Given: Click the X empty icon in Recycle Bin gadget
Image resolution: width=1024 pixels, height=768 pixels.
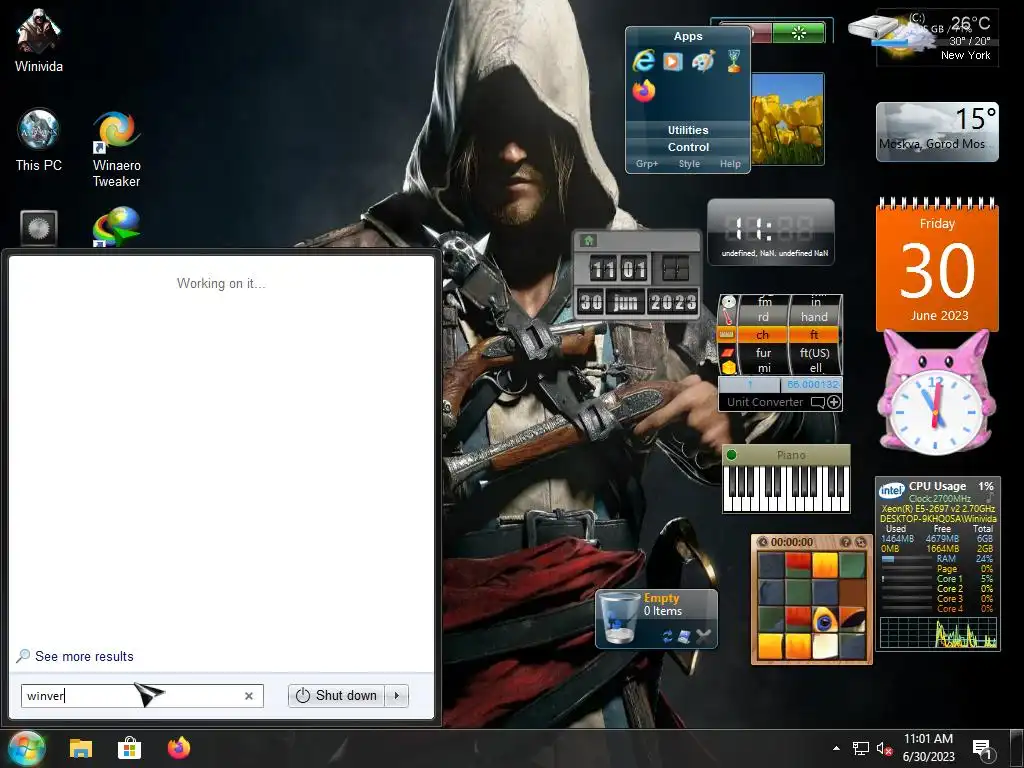Looking at the screenshot, I should click(x=703, y=635).
